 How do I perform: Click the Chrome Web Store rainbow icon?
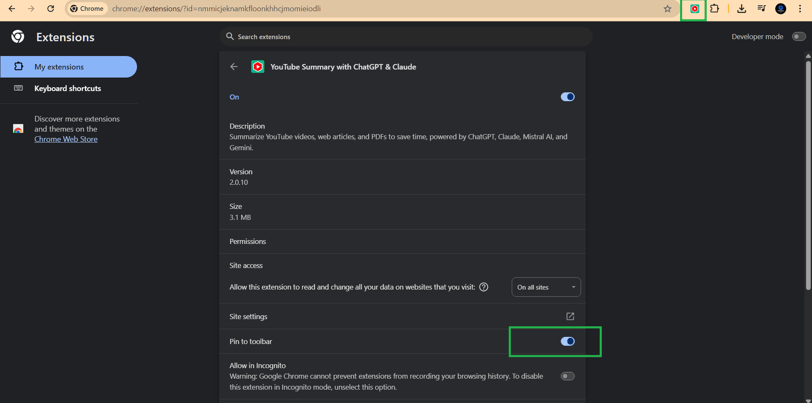click(18, 129)
